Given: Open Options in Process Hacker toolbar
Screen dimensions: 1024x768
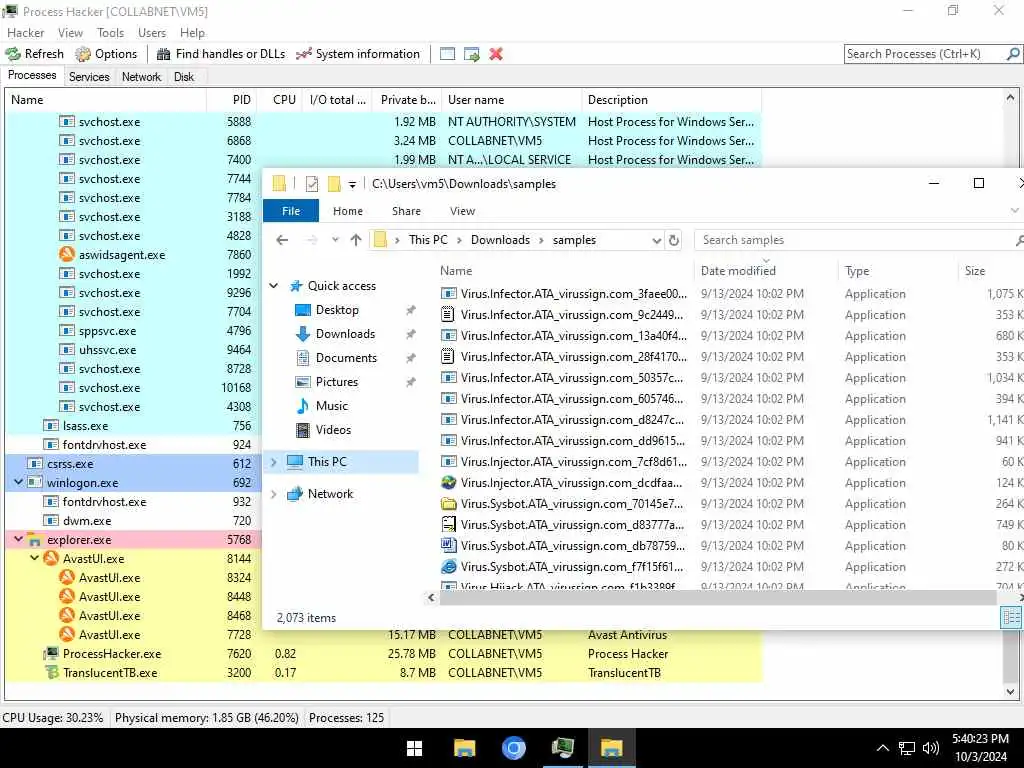Looking at the screenshot, I should coord(106,54).
